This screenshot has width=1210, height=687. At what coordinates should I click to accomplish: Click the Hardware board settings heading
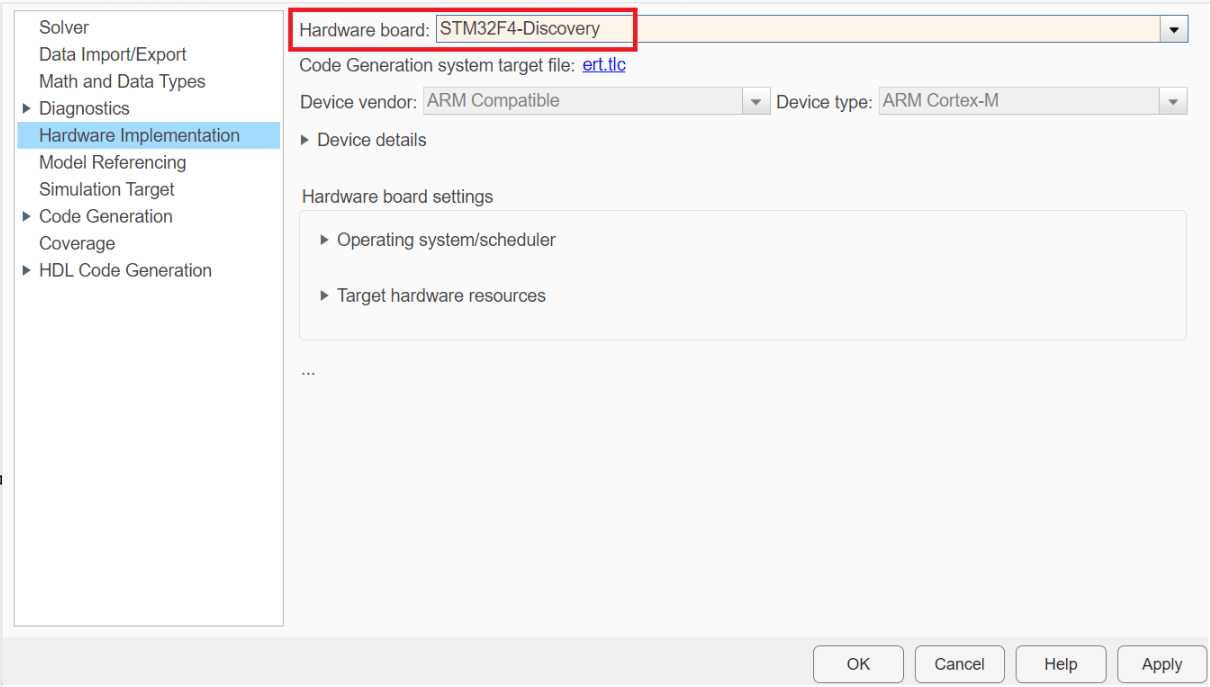pos(397,197)
